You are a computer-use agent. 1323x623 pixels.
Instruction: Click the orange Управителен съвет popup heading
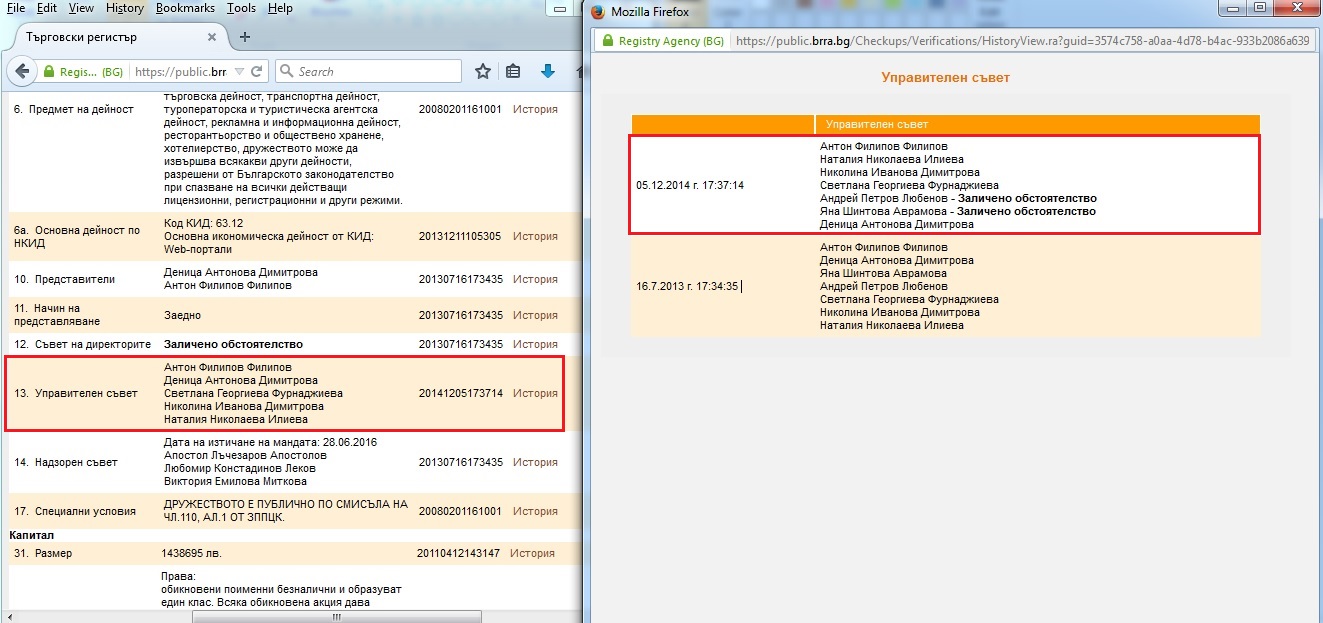point(945,77)
